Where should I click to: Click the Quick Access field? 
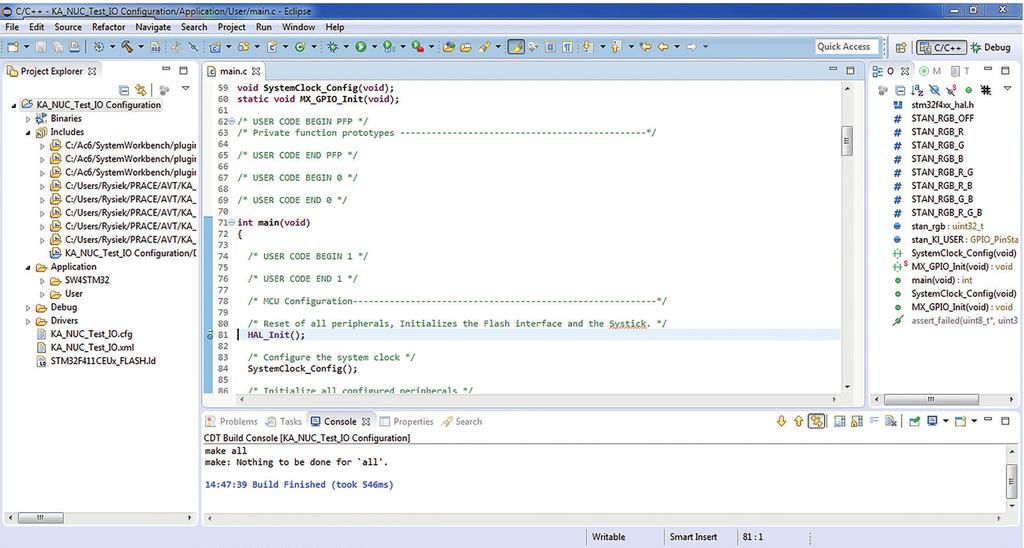846,47
